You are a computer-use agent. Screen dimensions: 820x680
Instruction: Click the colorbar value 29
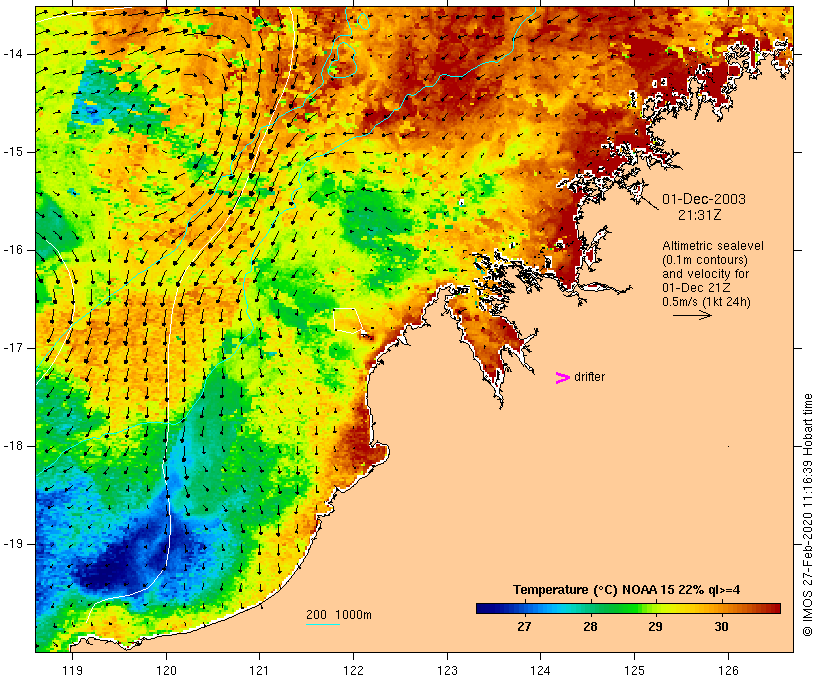655,626
